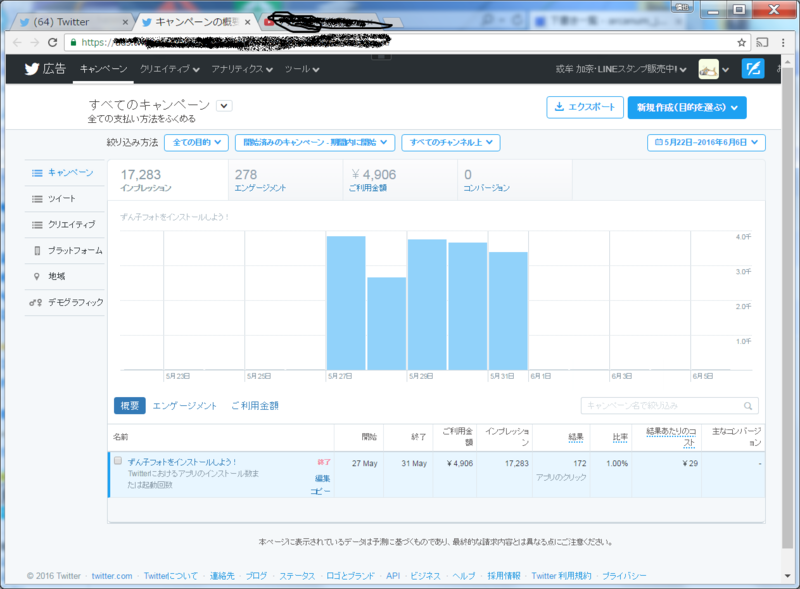This screenshot has height=589, width=800.
Task: Click 編集 link in campaign row
Action: (x=322, y=479)
